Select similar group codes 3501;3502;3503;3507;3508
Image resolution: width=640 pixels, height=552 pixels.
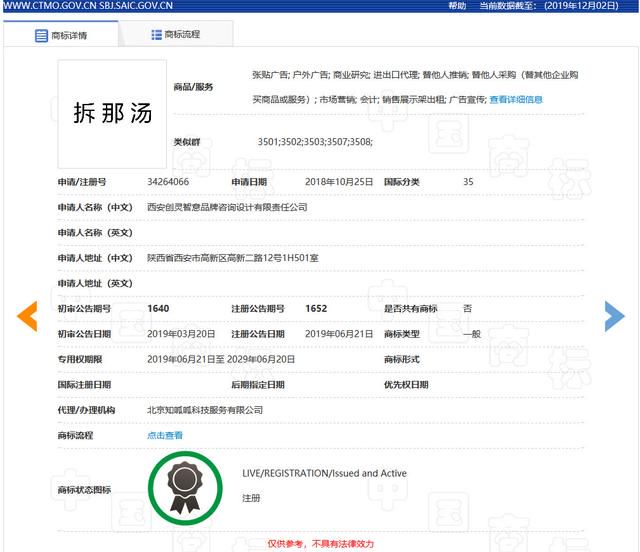(x=315, y=142)
